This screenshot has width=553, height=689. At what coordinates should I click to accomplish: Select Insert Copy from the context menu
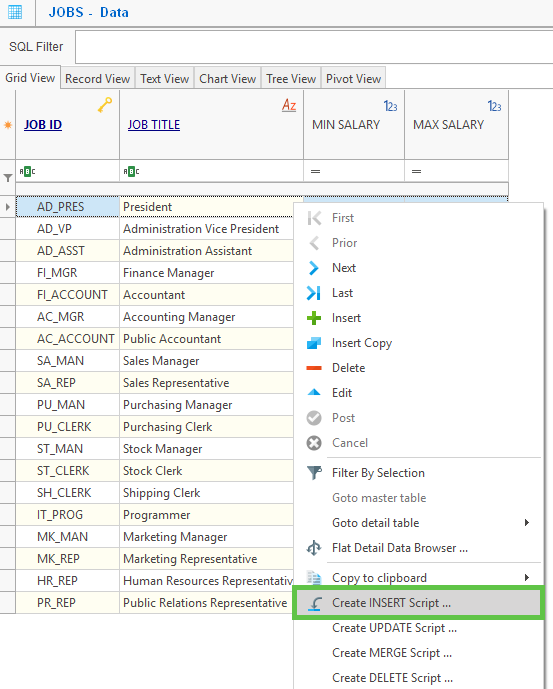417,343
